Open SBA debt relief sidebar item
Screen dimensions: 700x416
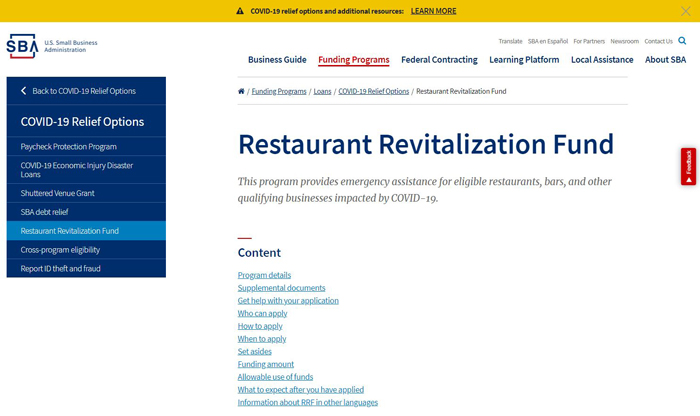[86, 212]
